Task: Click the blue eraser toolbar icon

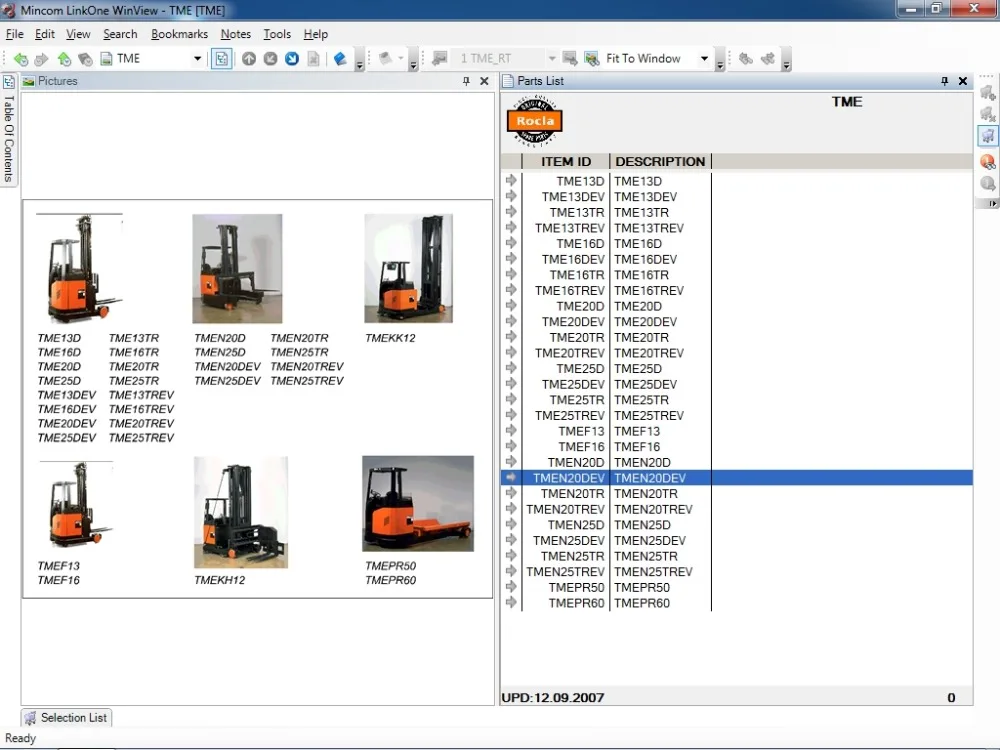Action: (x=338, y=58)
